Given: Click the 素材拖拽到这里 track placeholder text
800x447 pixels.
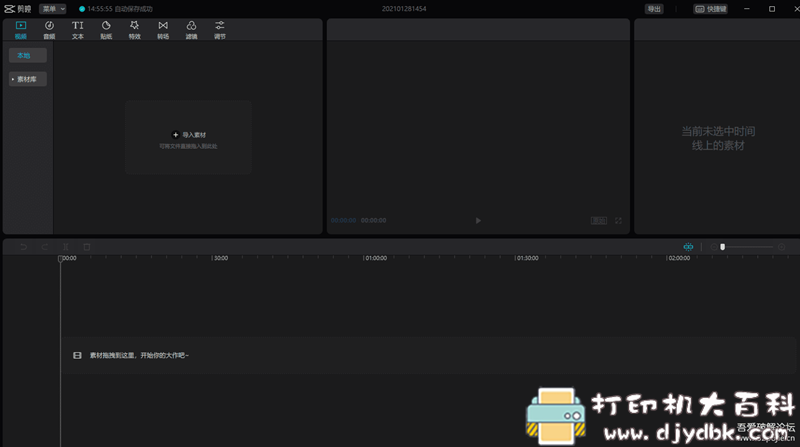Looking at the screenshot, I should pyautogui.click(x=139, y=355).
